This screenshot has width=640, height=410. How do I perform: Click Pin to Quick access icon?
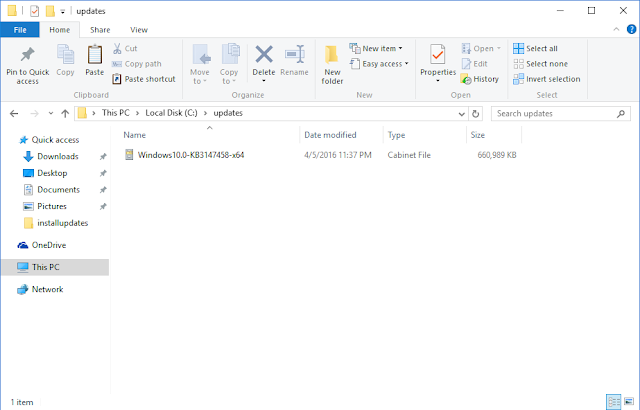click(27, 55)
